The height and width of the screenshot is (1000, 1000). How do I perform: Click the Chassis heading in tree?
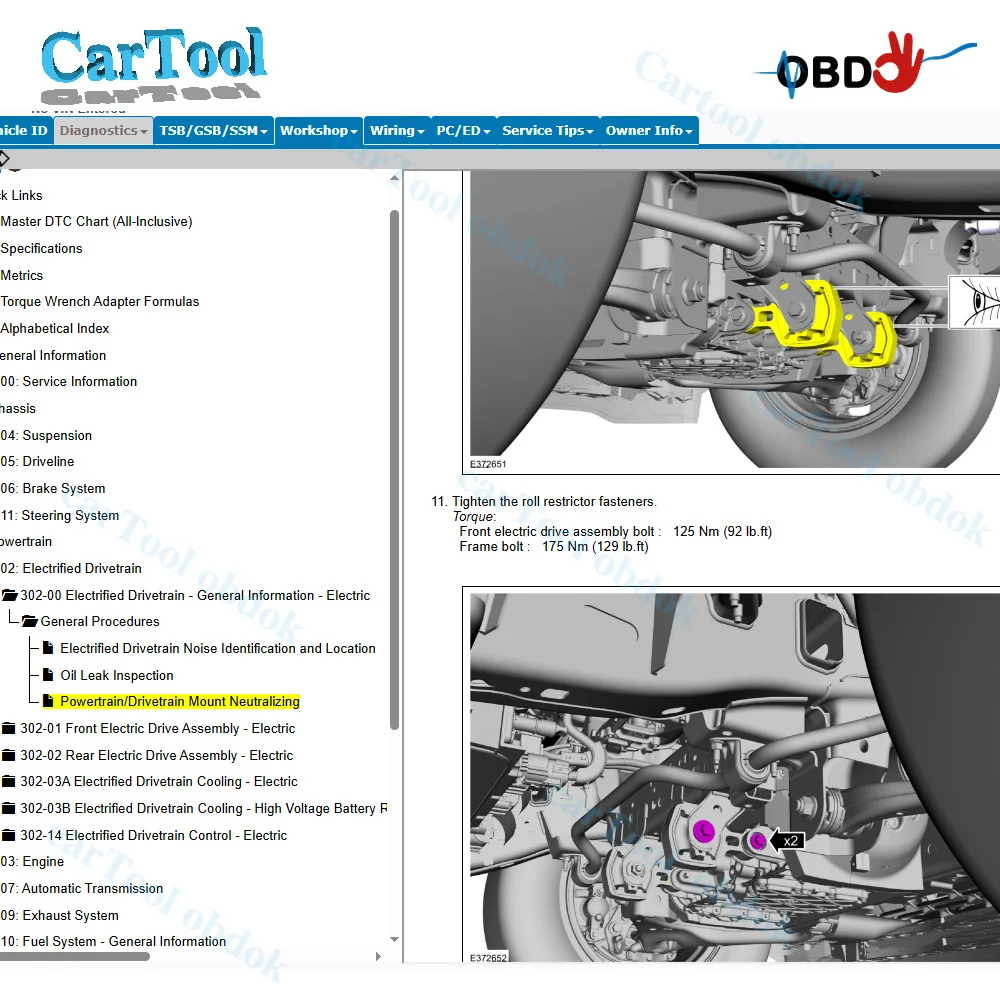point(18,408)
